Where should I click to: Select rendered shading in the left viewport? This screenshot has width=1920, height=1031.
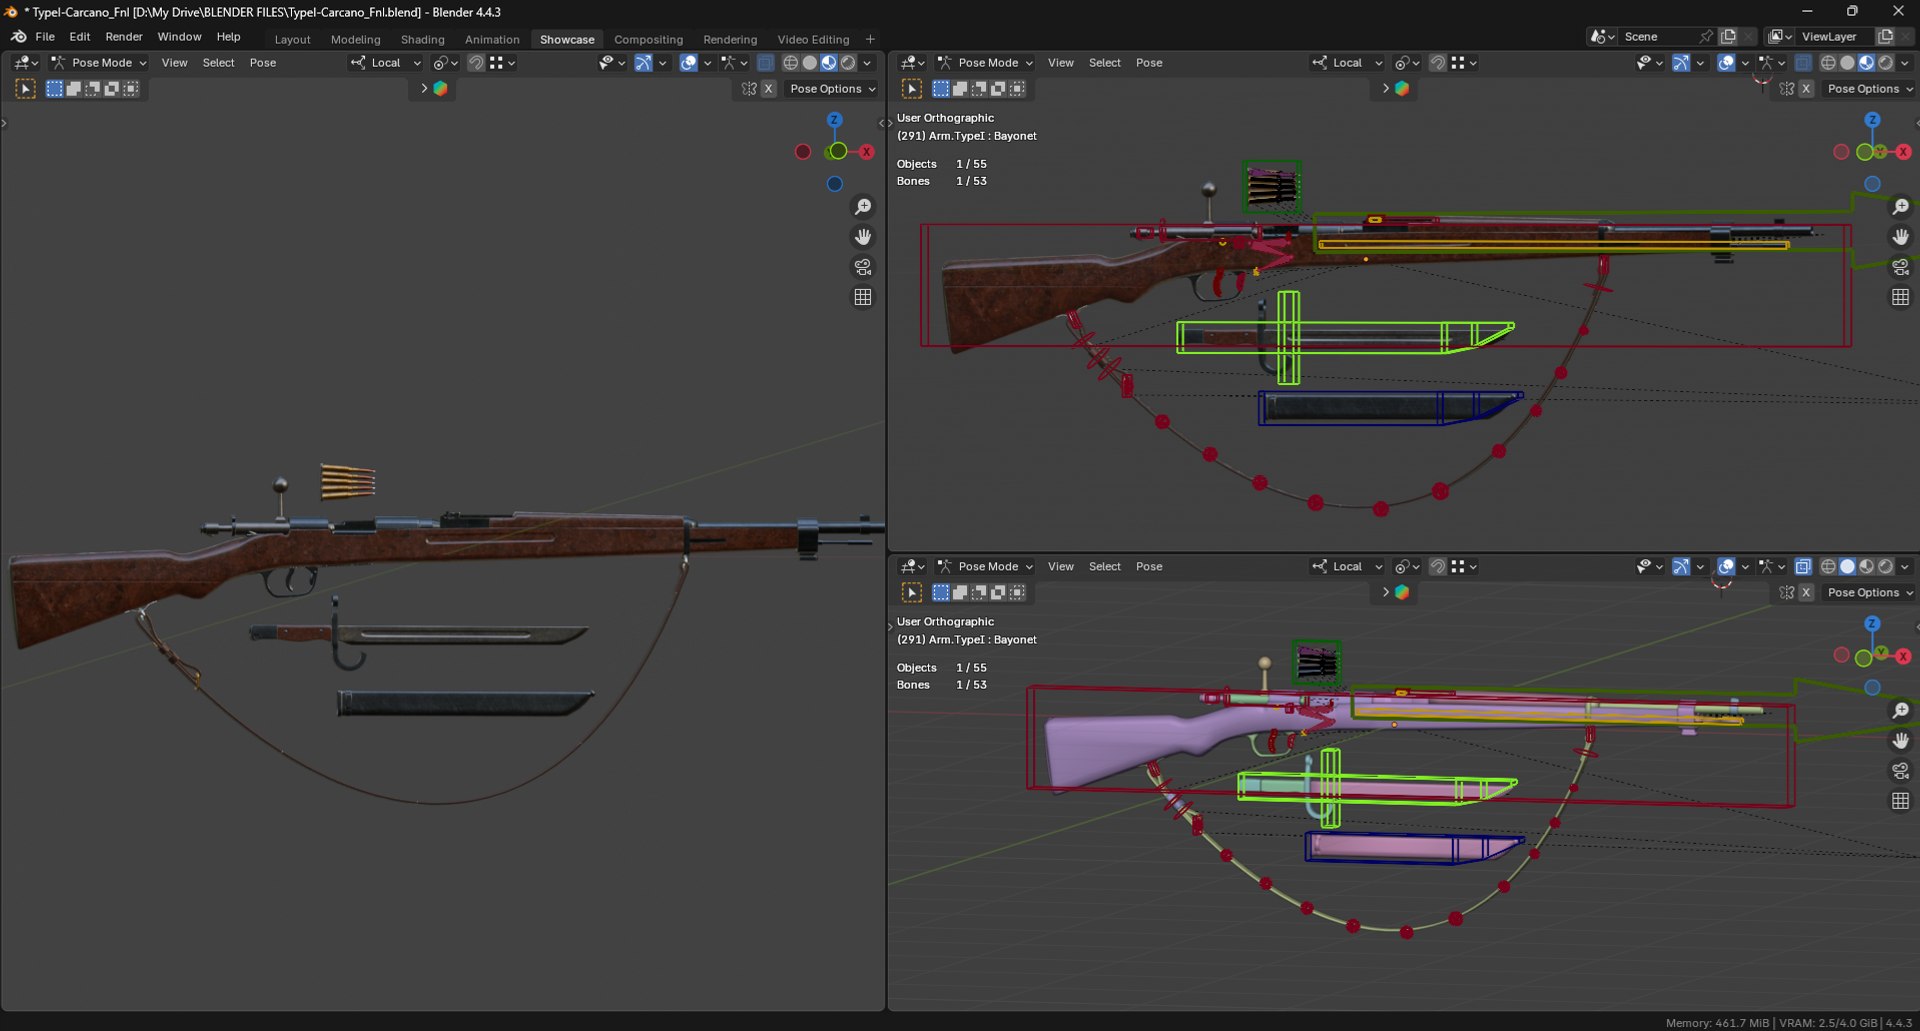[x=848, y=63]
